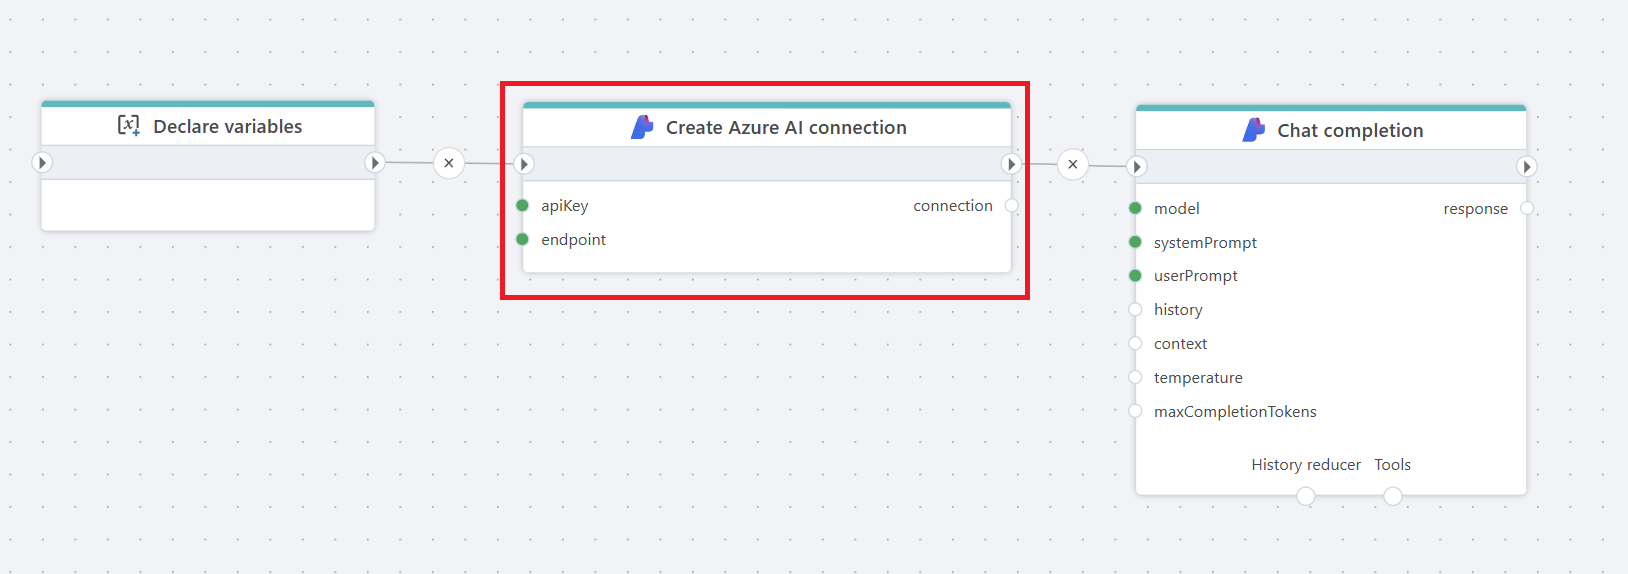
Task: Click the Chat completion execution output arrow
Action: tap(1526, 167)
